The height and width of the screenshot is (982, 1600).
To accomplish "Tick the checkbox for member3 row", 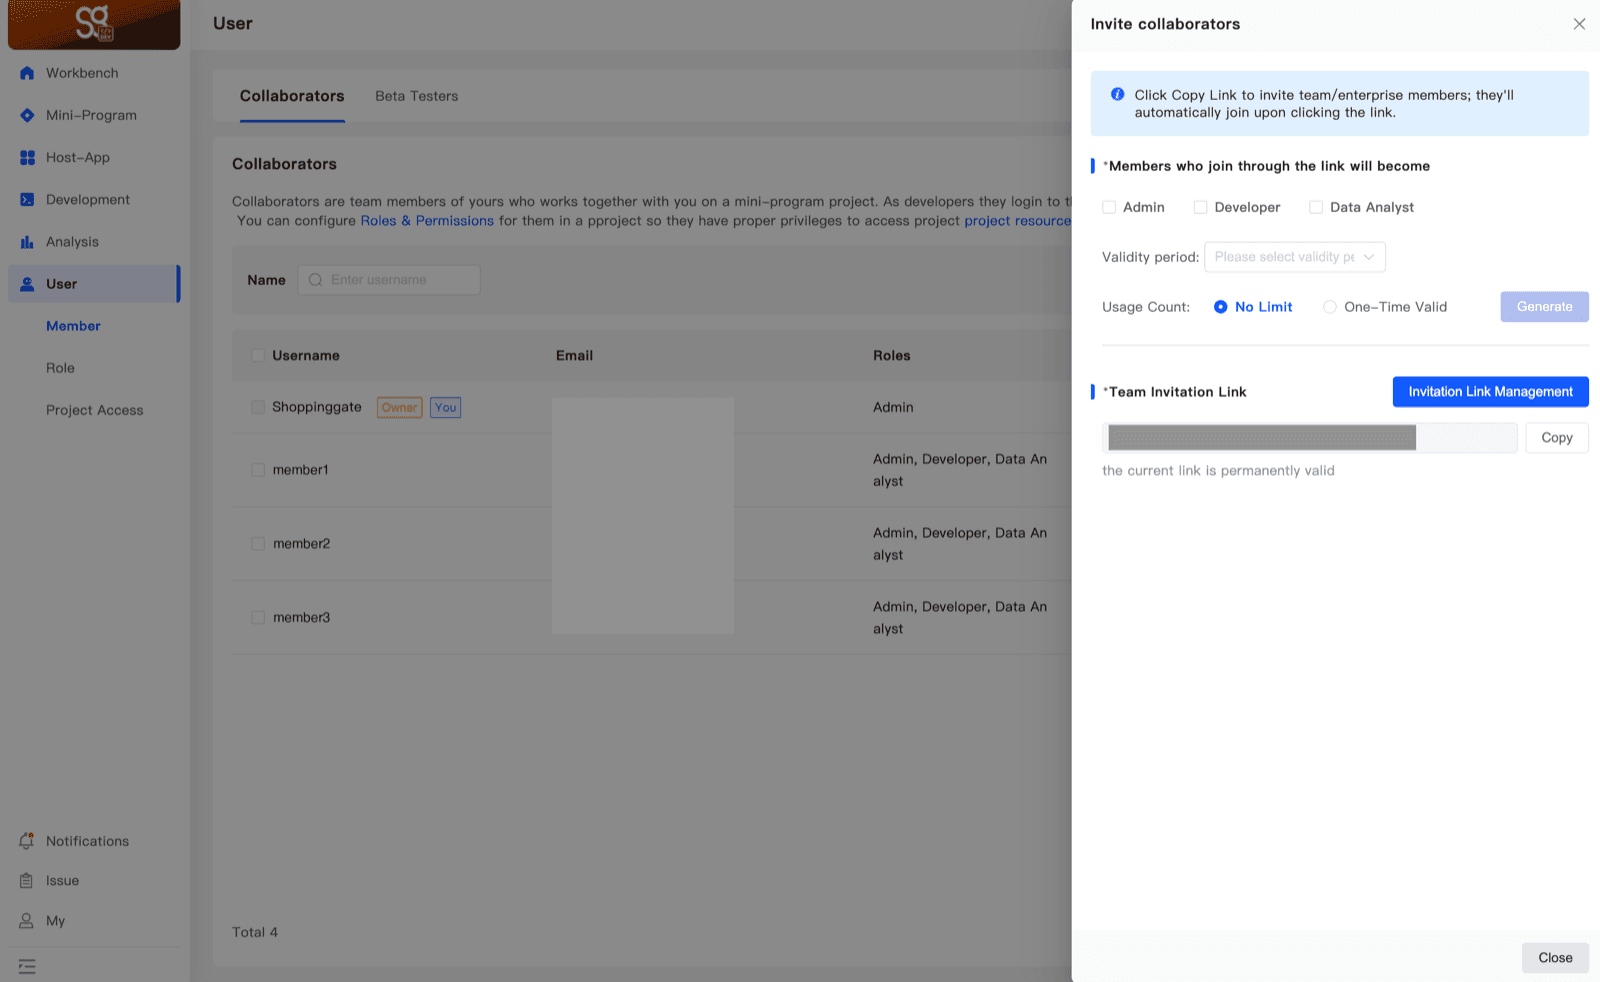I will point(258,618).
